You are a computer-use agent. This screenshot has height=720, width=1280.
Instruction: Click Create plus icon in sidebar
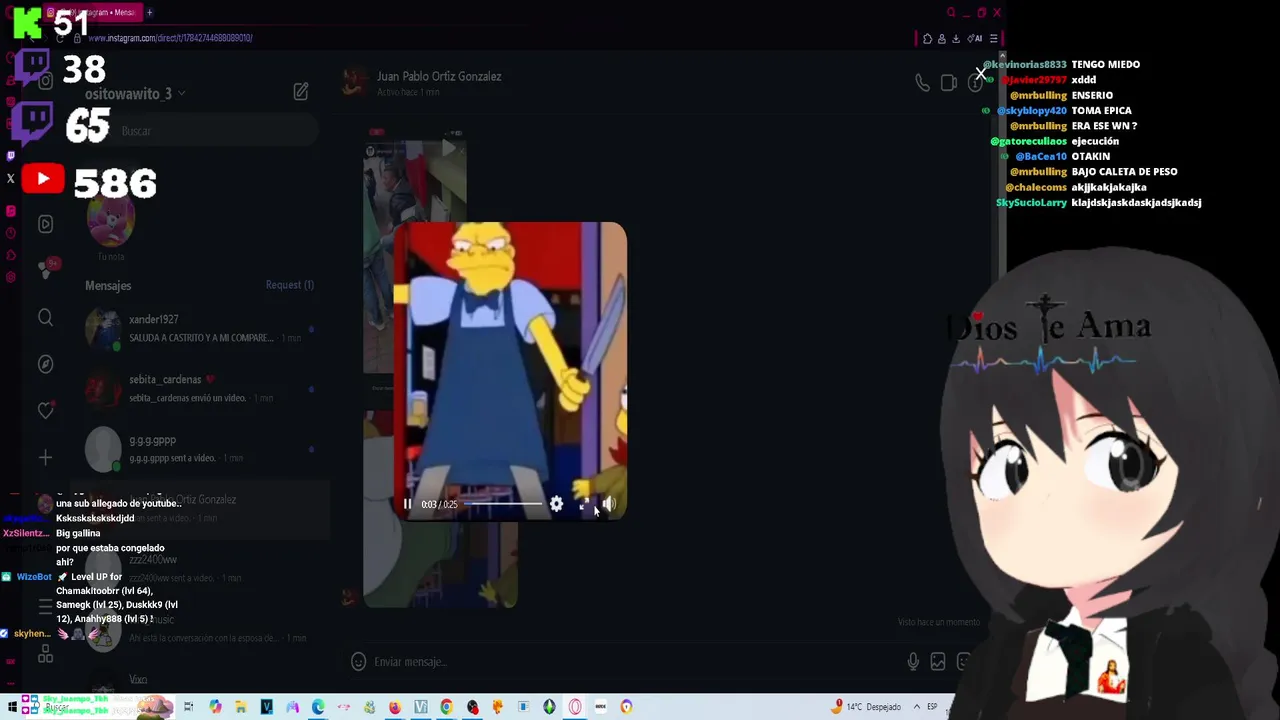click(x=45, y=457)
